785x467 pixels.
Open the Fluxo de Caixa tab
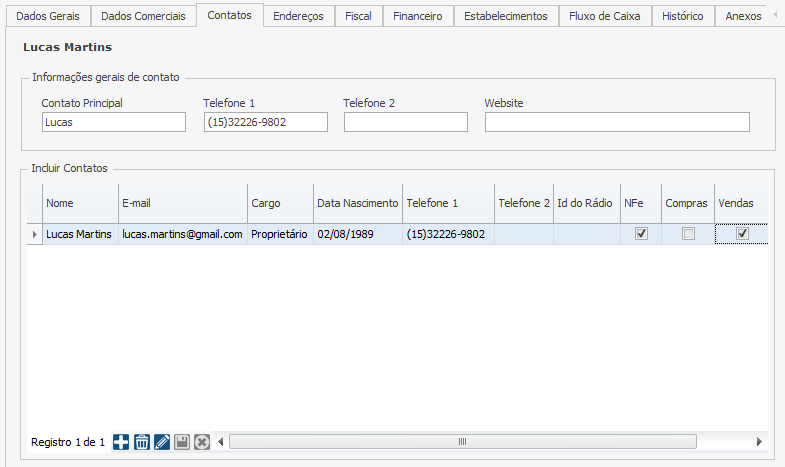[604, 16]
